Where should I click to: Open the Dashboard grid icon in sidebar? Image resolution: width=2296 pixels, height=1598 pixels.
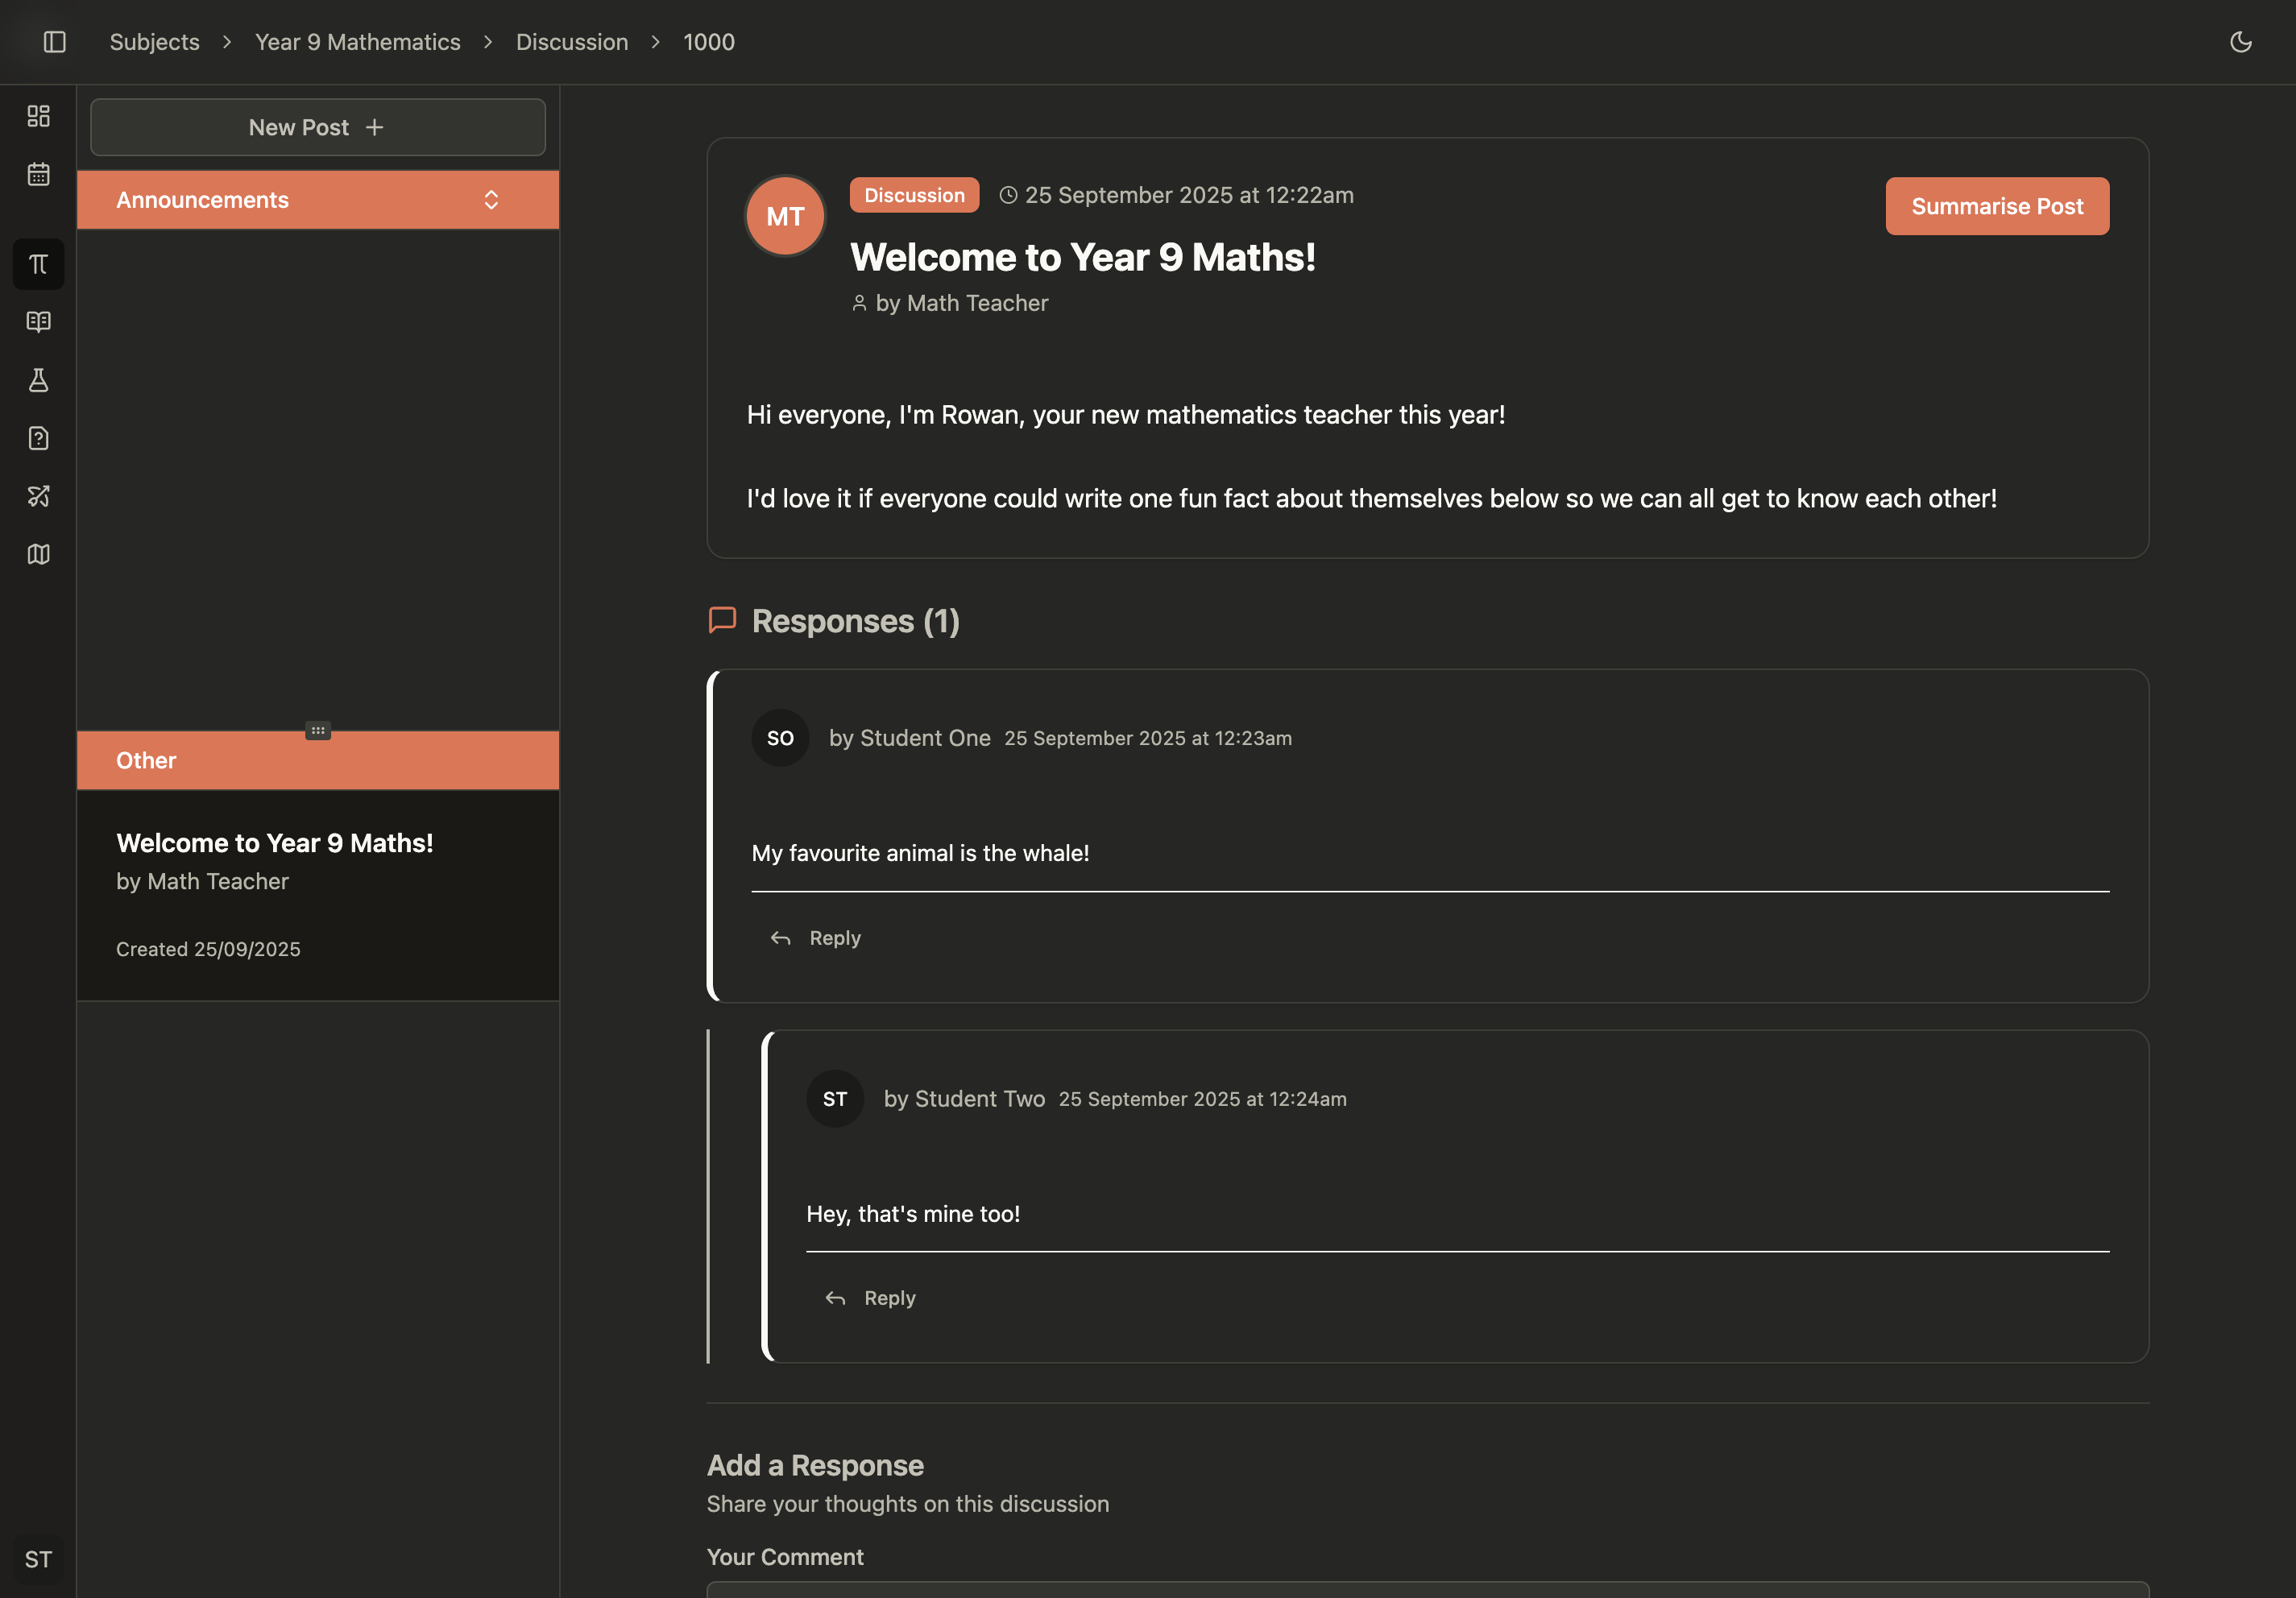[38, 115]
